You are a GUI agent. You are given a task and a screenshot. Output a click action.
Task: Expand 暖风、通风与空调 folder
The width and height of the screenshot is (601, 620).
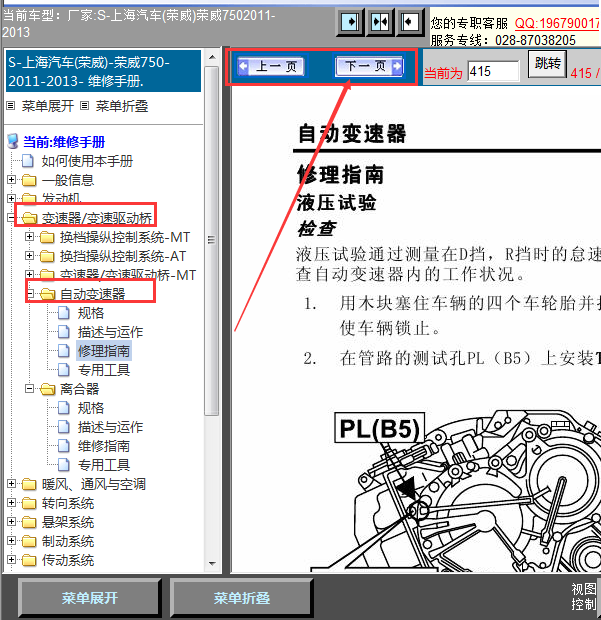pyautogui.click(x=11, y=484)
